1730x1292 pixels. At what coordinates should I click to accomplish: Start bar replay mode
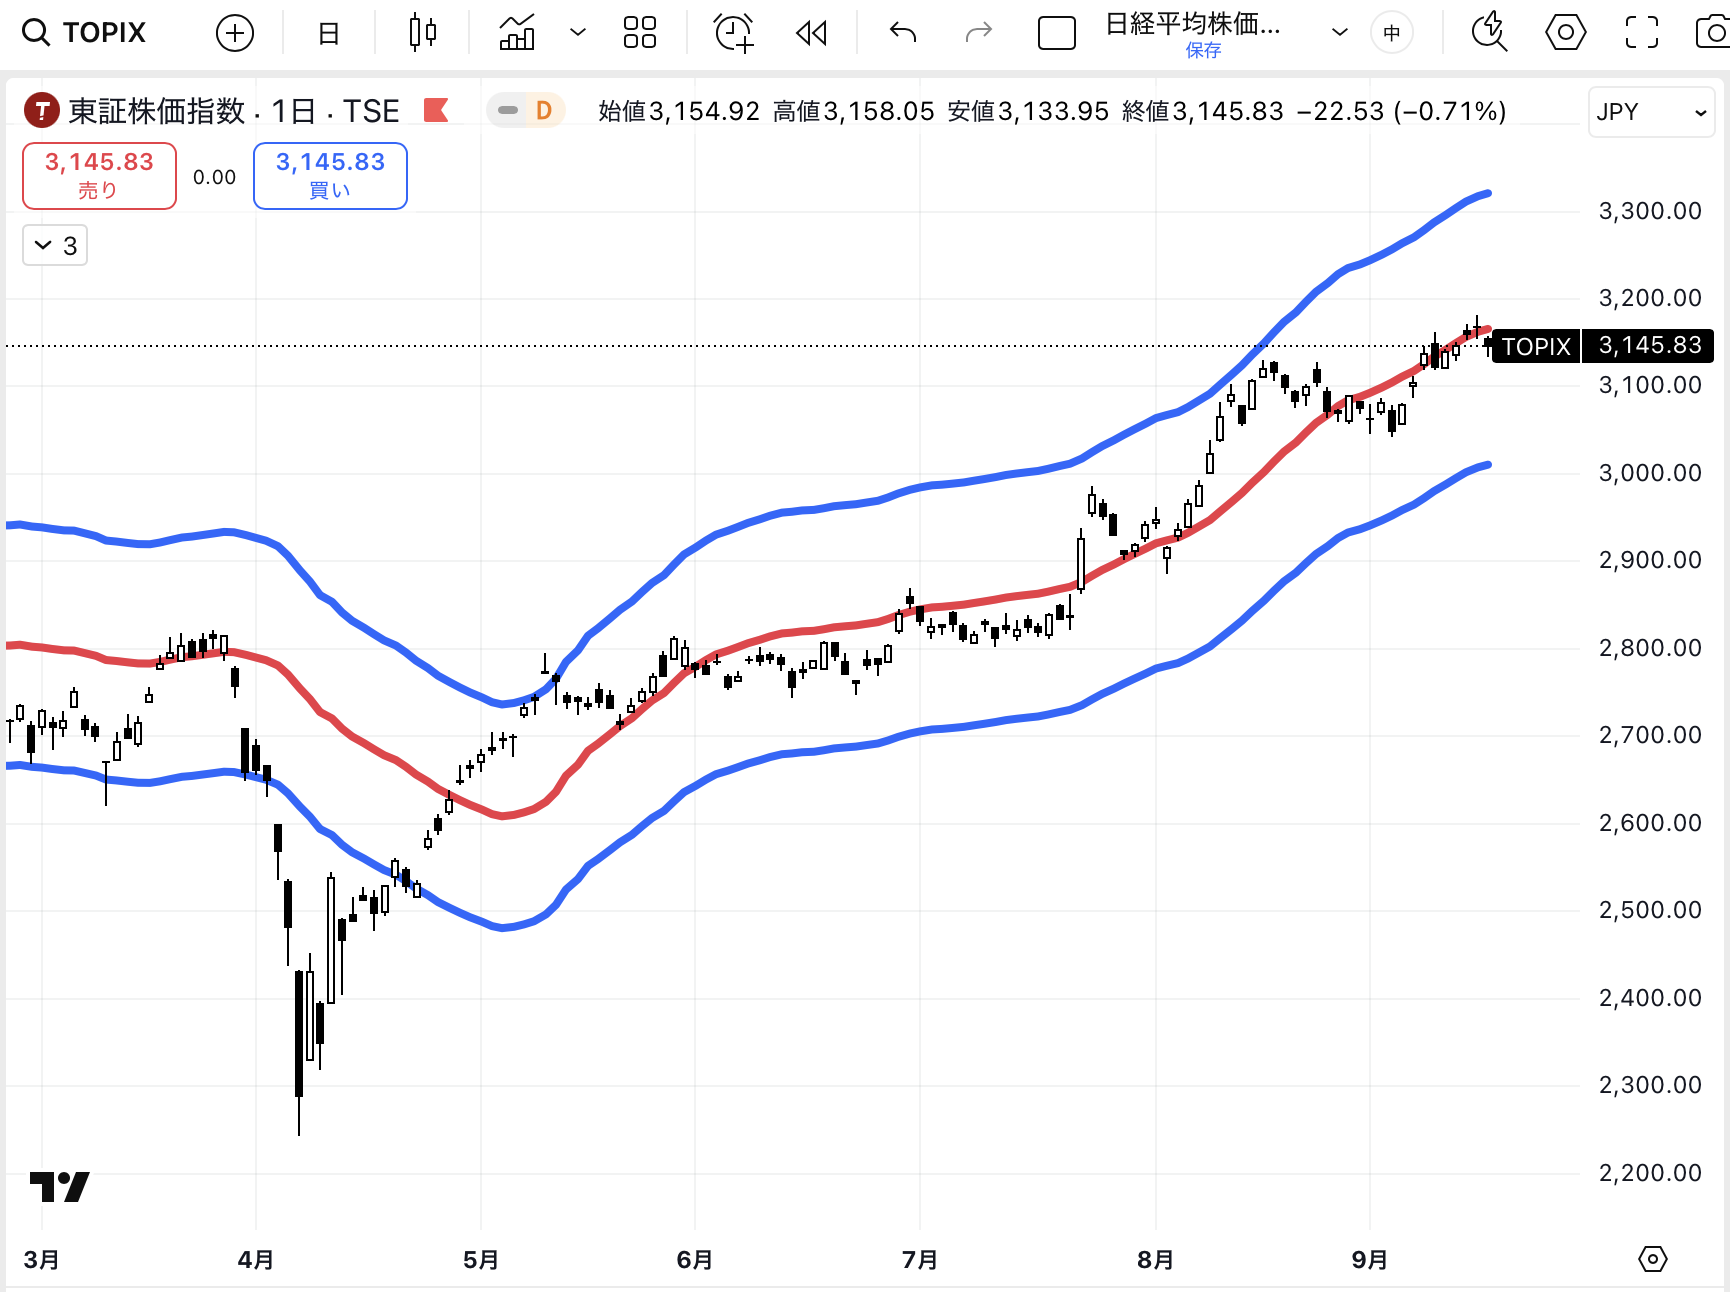pos(811,33)
